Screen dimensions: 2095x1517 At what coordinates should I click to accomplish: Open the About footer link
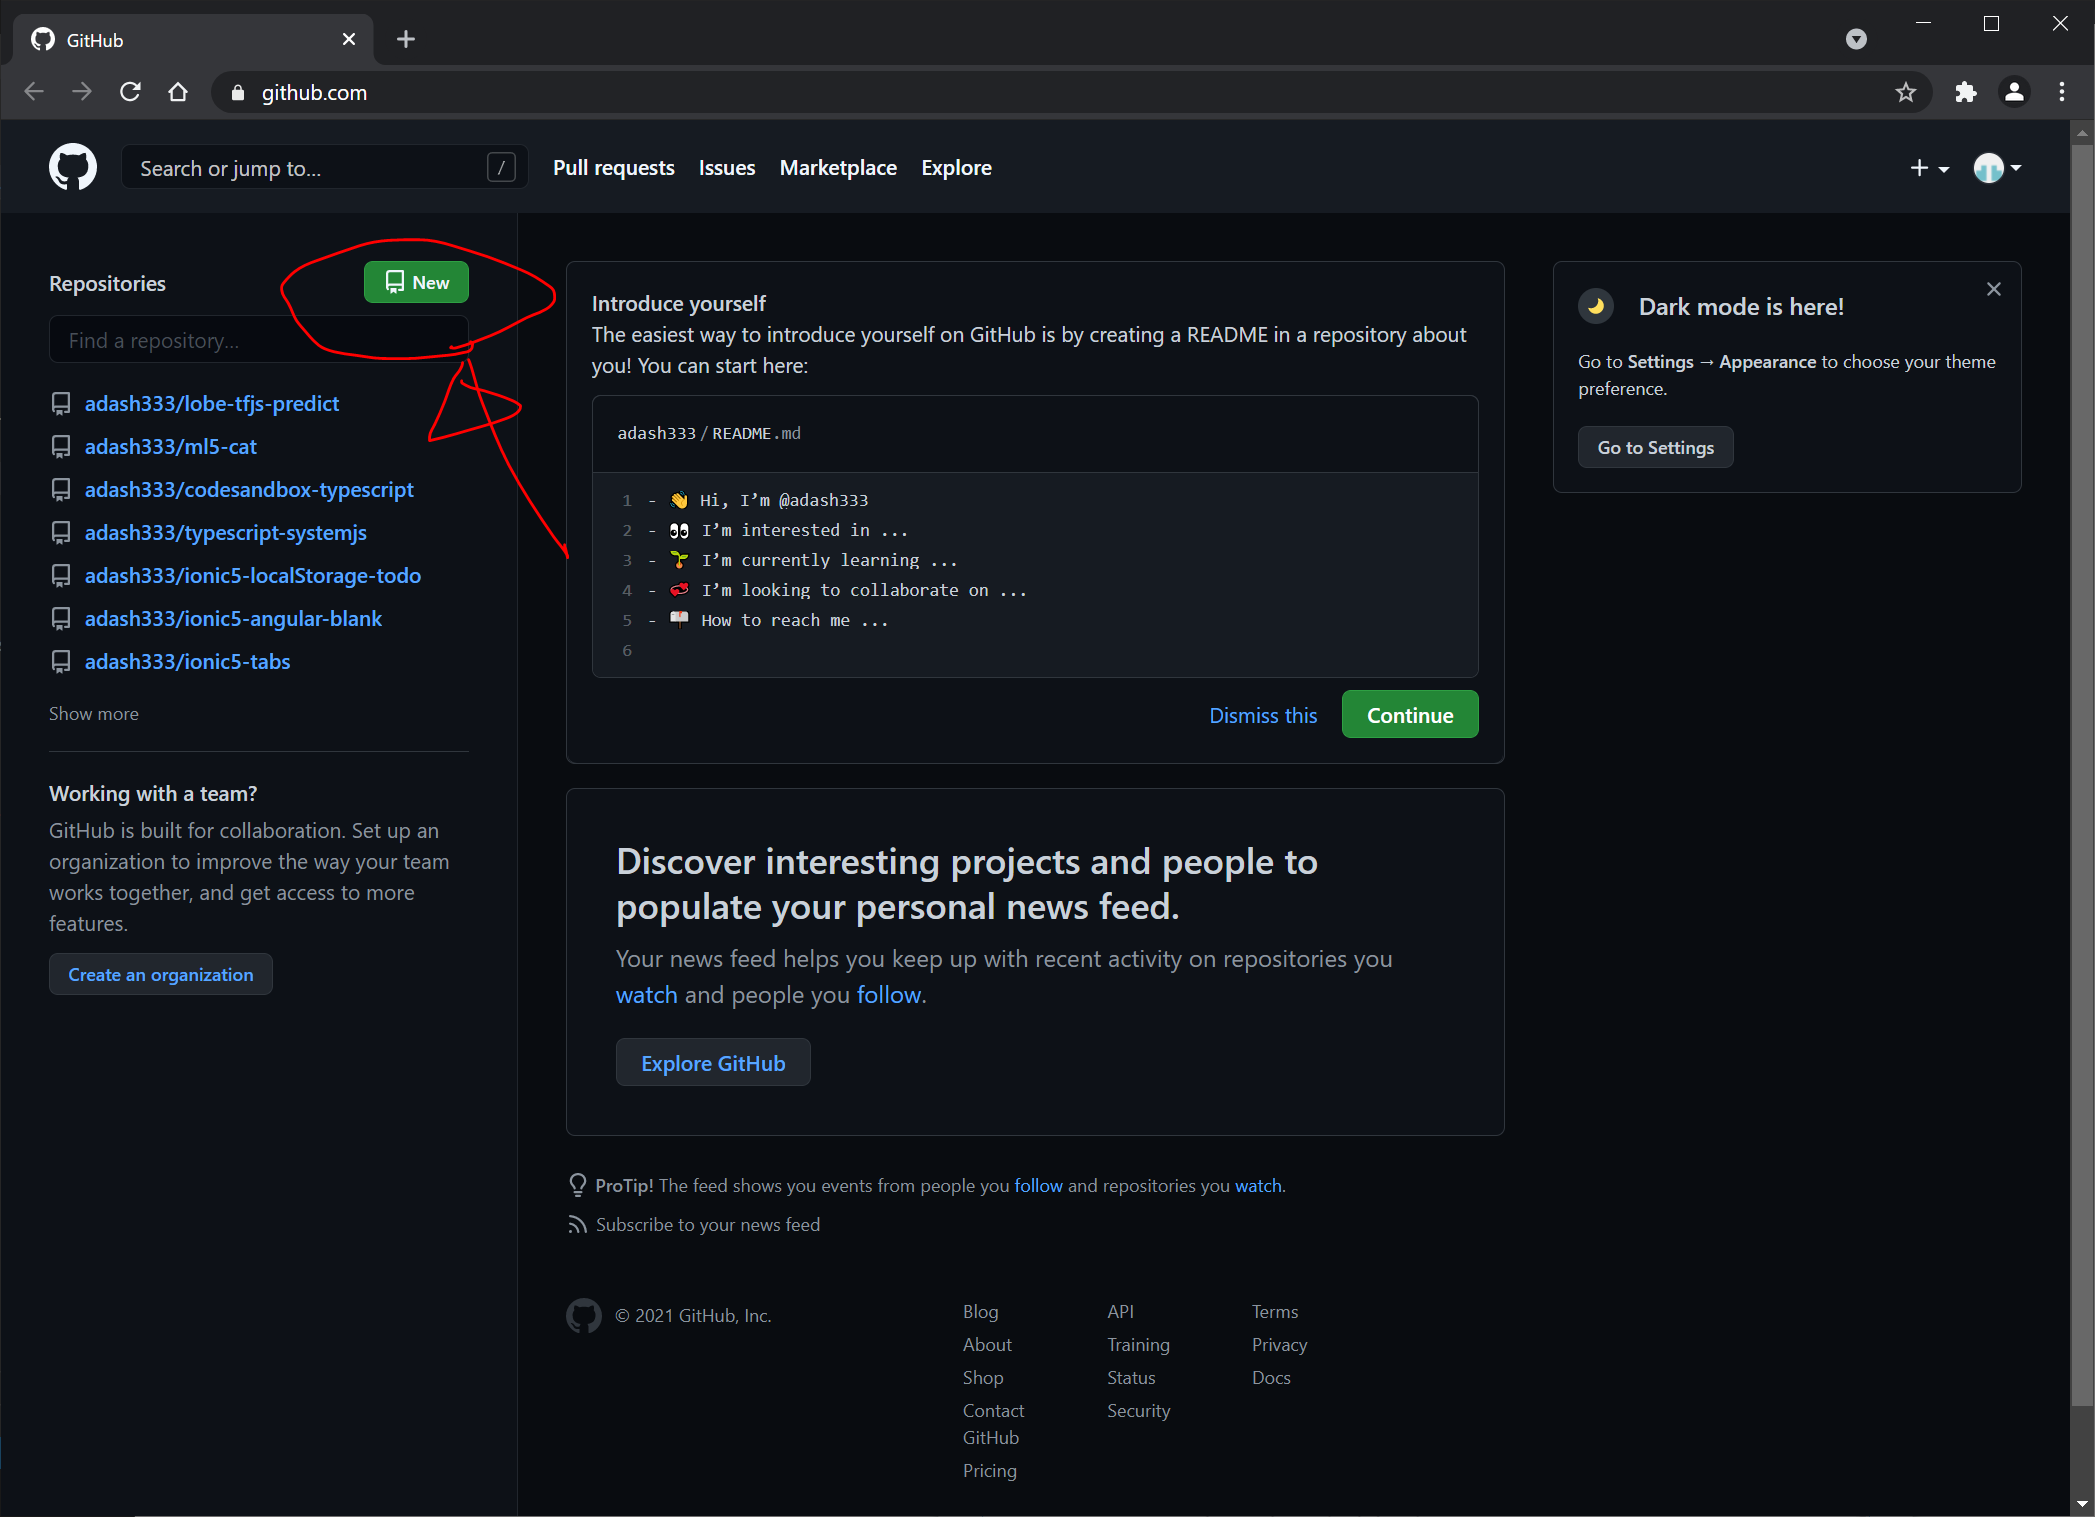[x=987, y=1344]
